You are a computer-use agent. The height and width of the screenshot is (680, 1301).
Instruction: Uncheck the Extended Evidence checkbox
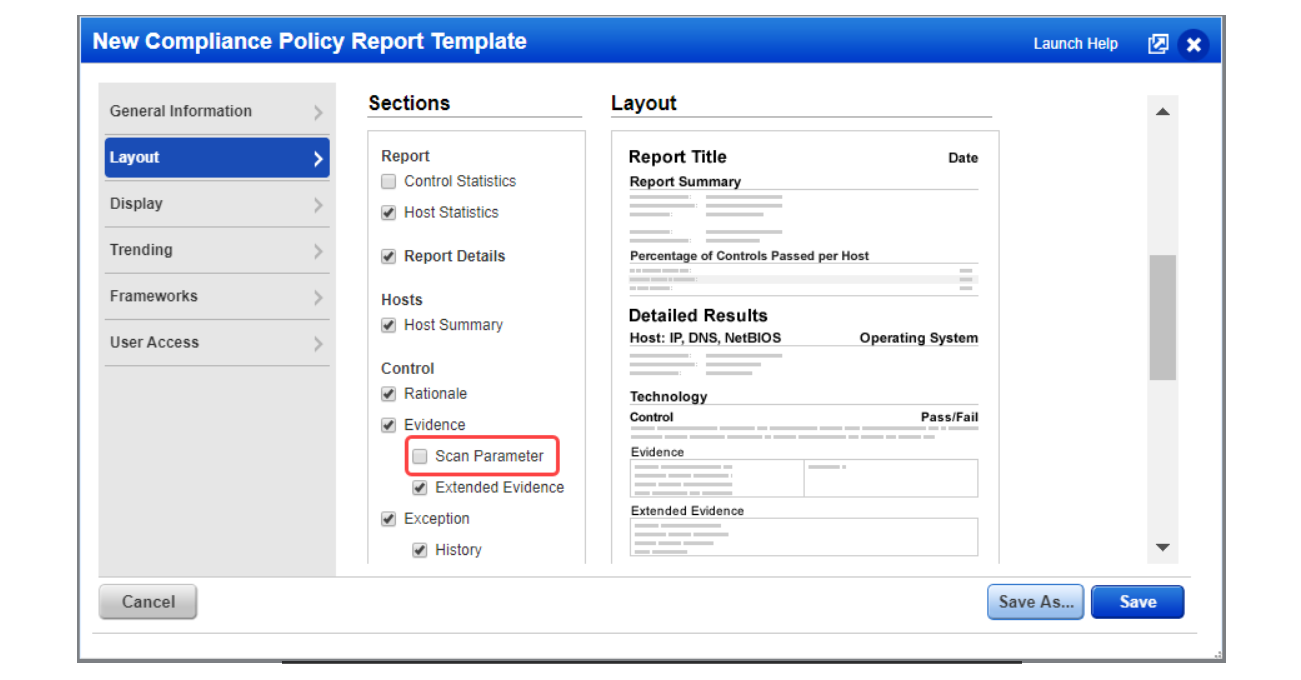coord(419,487)
